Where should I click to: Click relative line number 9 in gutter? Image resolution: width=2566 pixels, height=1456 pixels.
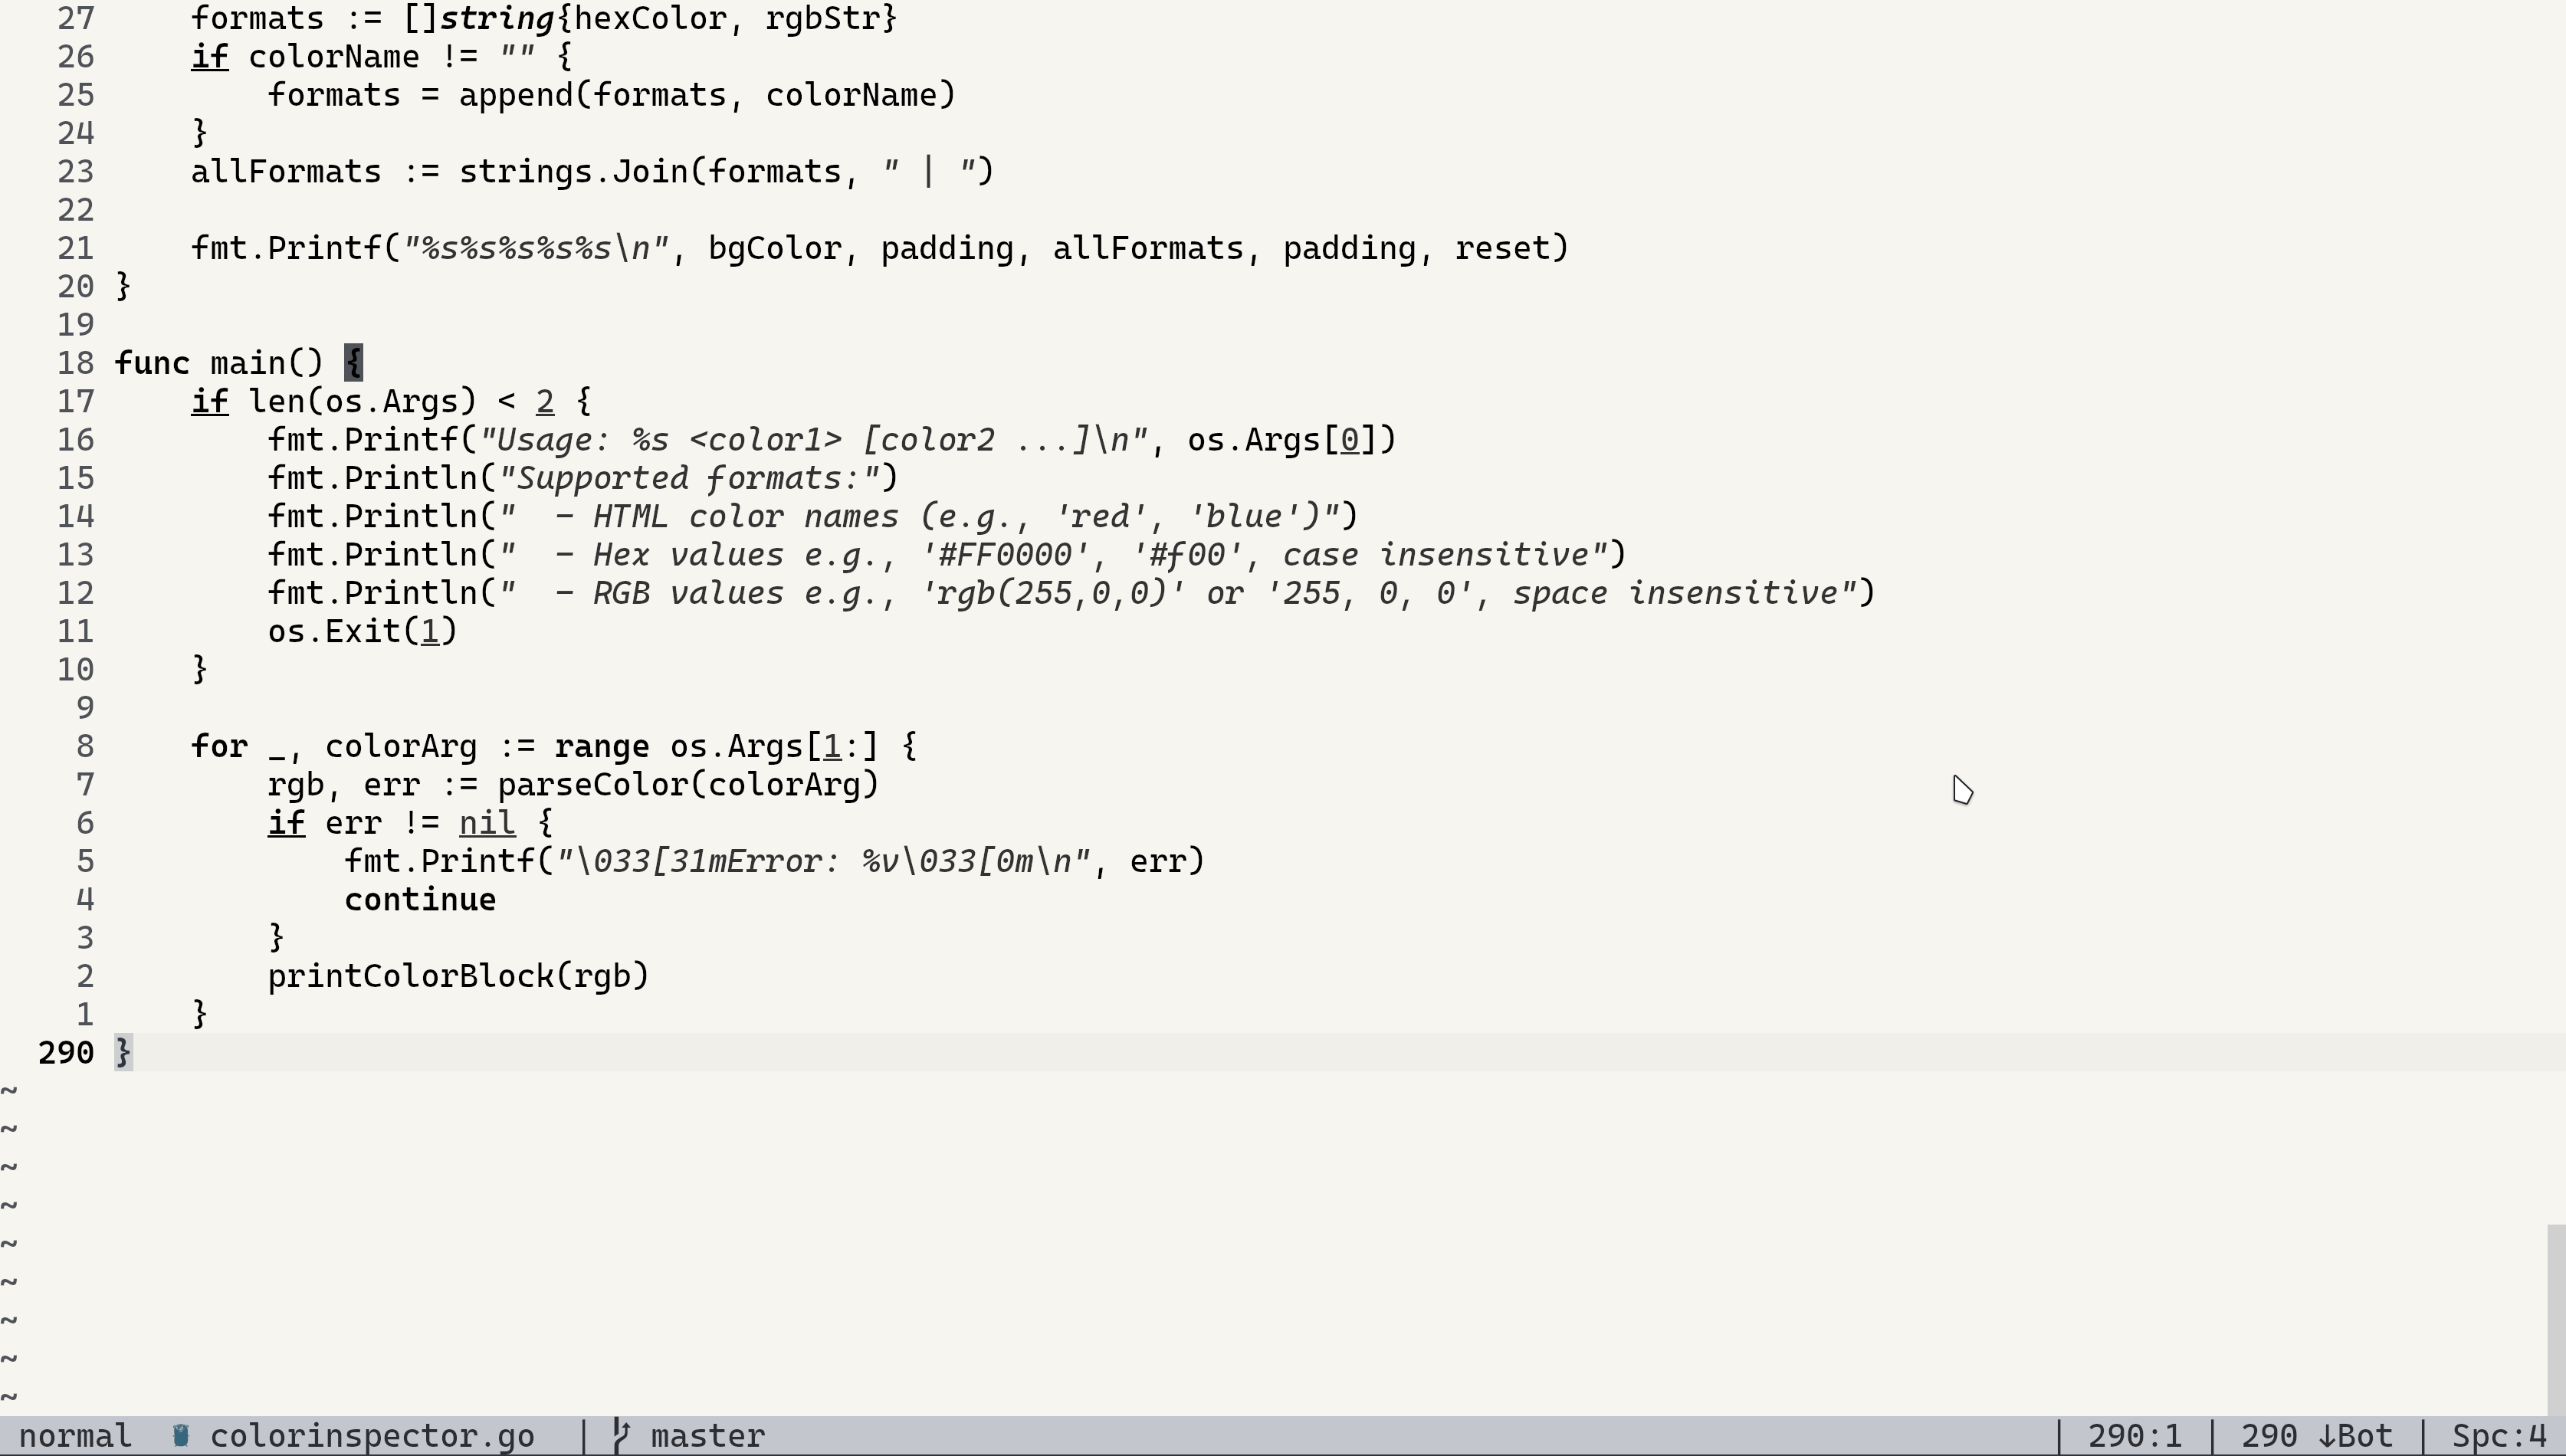point(85,708)
